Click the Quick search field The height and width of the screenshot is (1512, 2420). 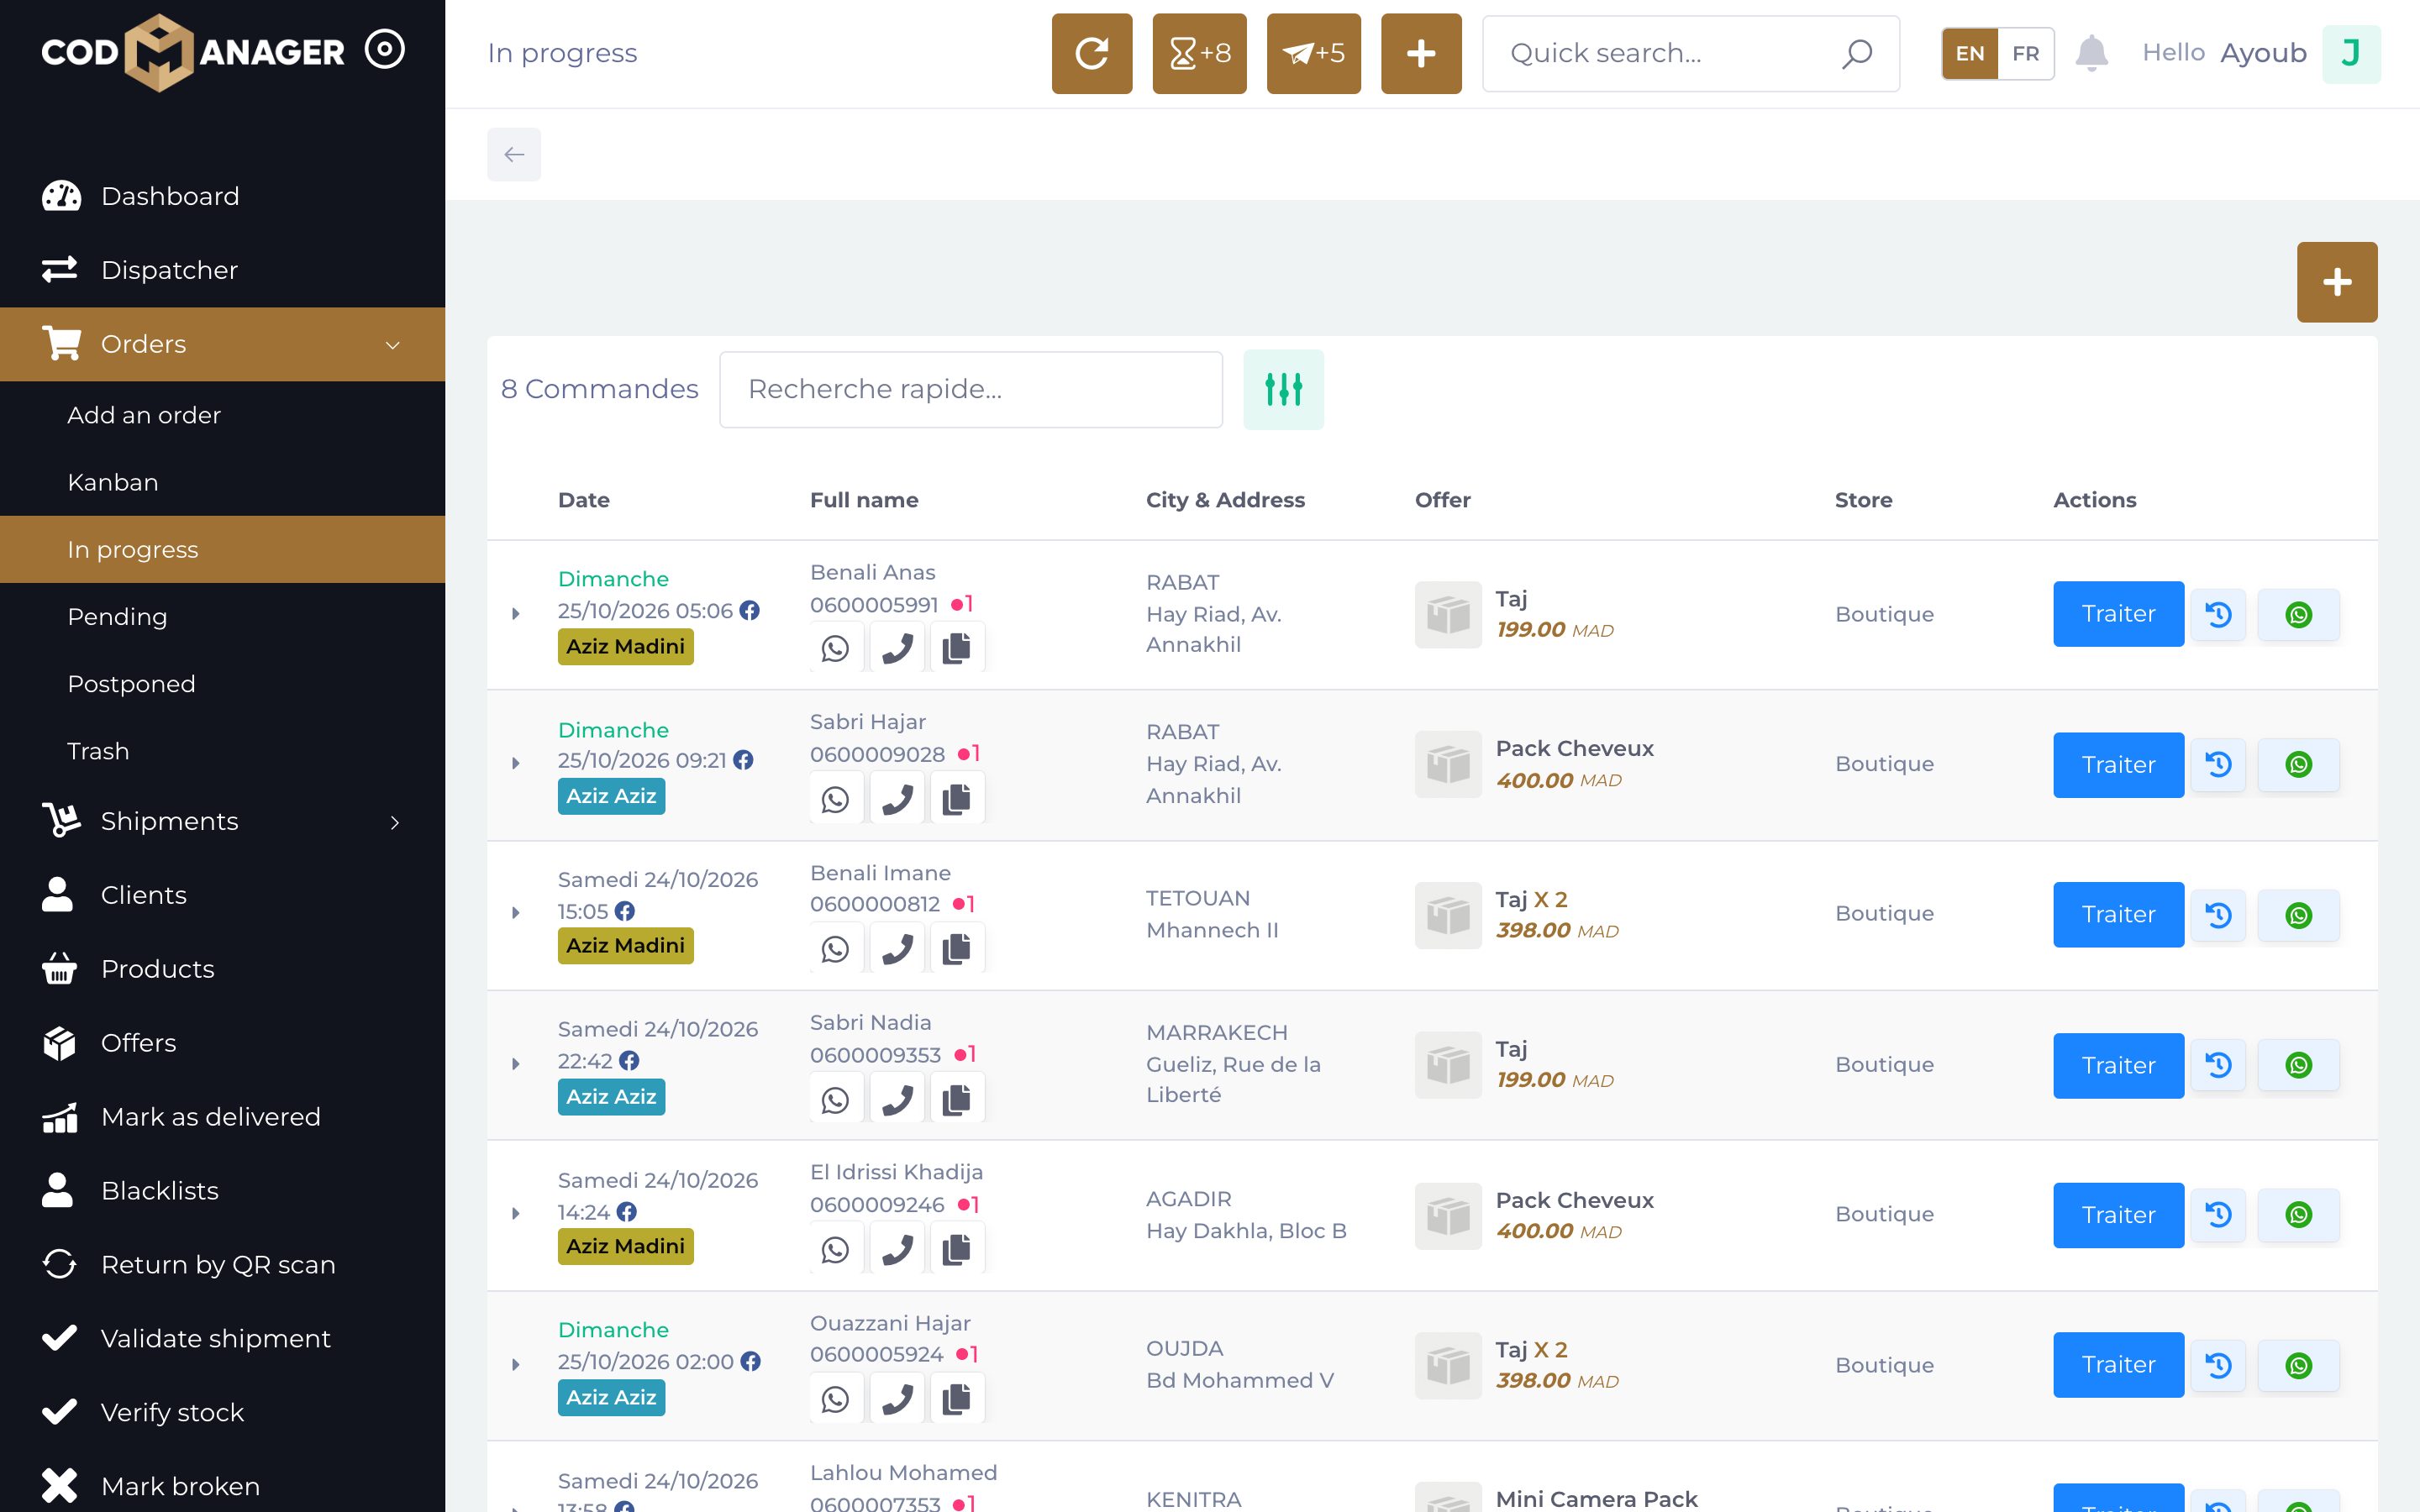pyautogui.click(x=1690, y=53)
